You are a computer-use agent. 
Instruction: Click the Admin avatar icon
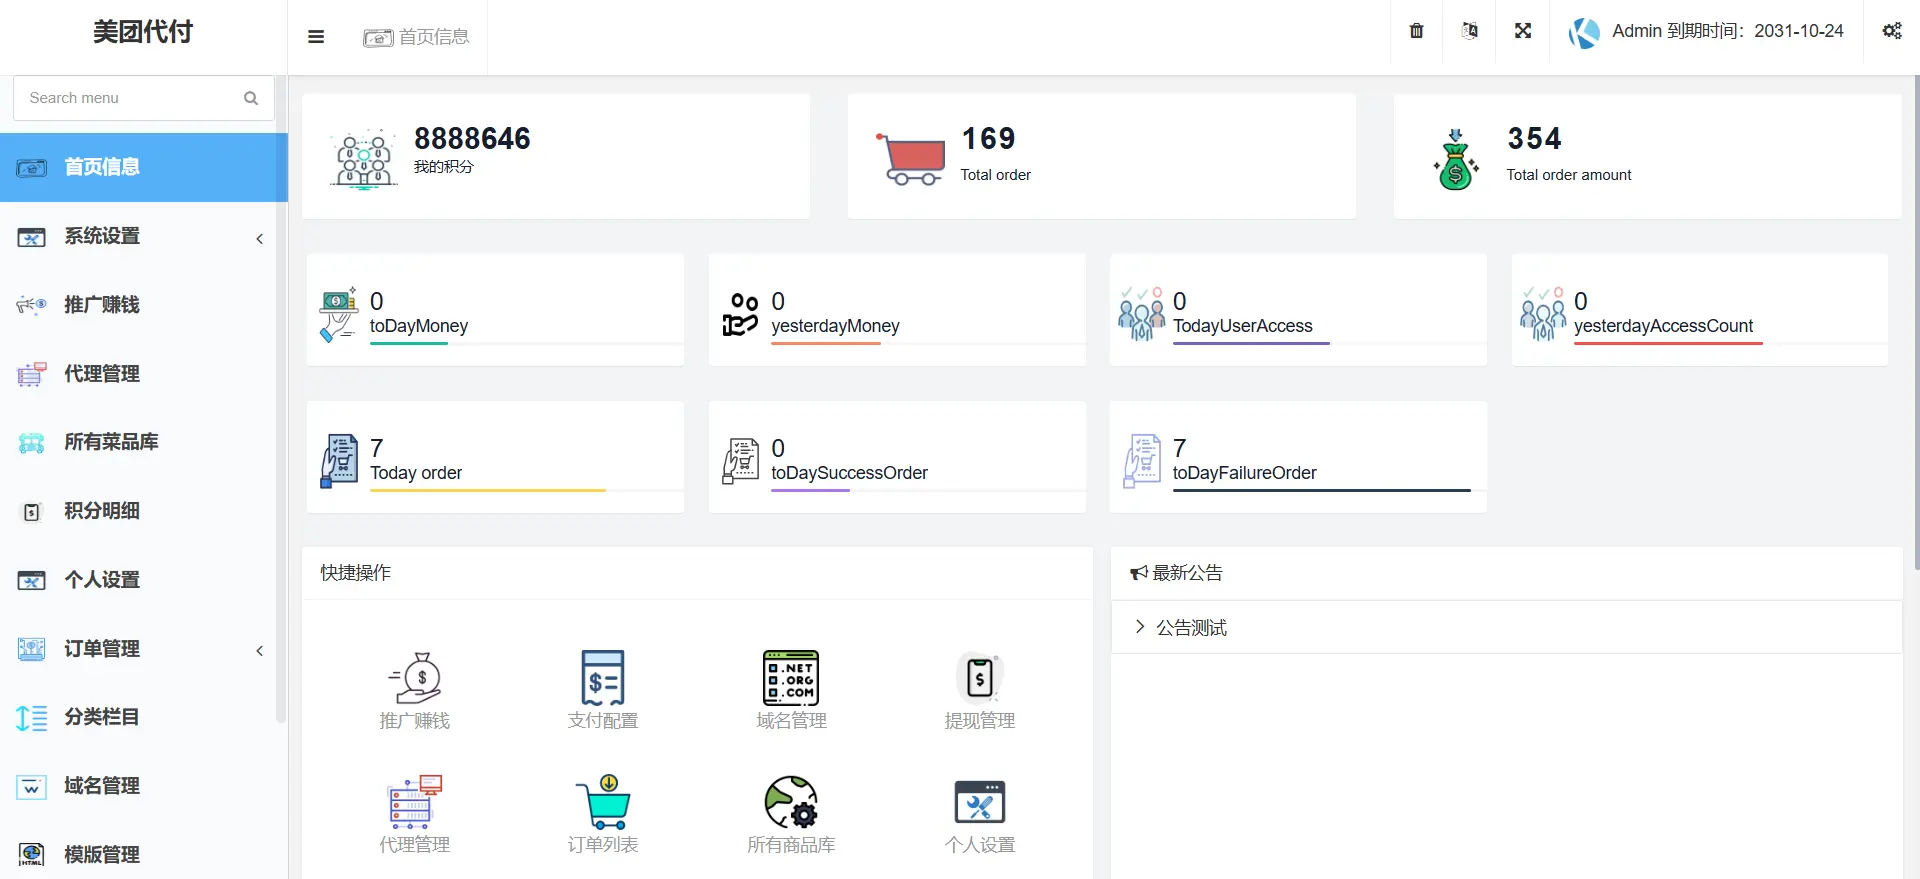(1584, 32)
